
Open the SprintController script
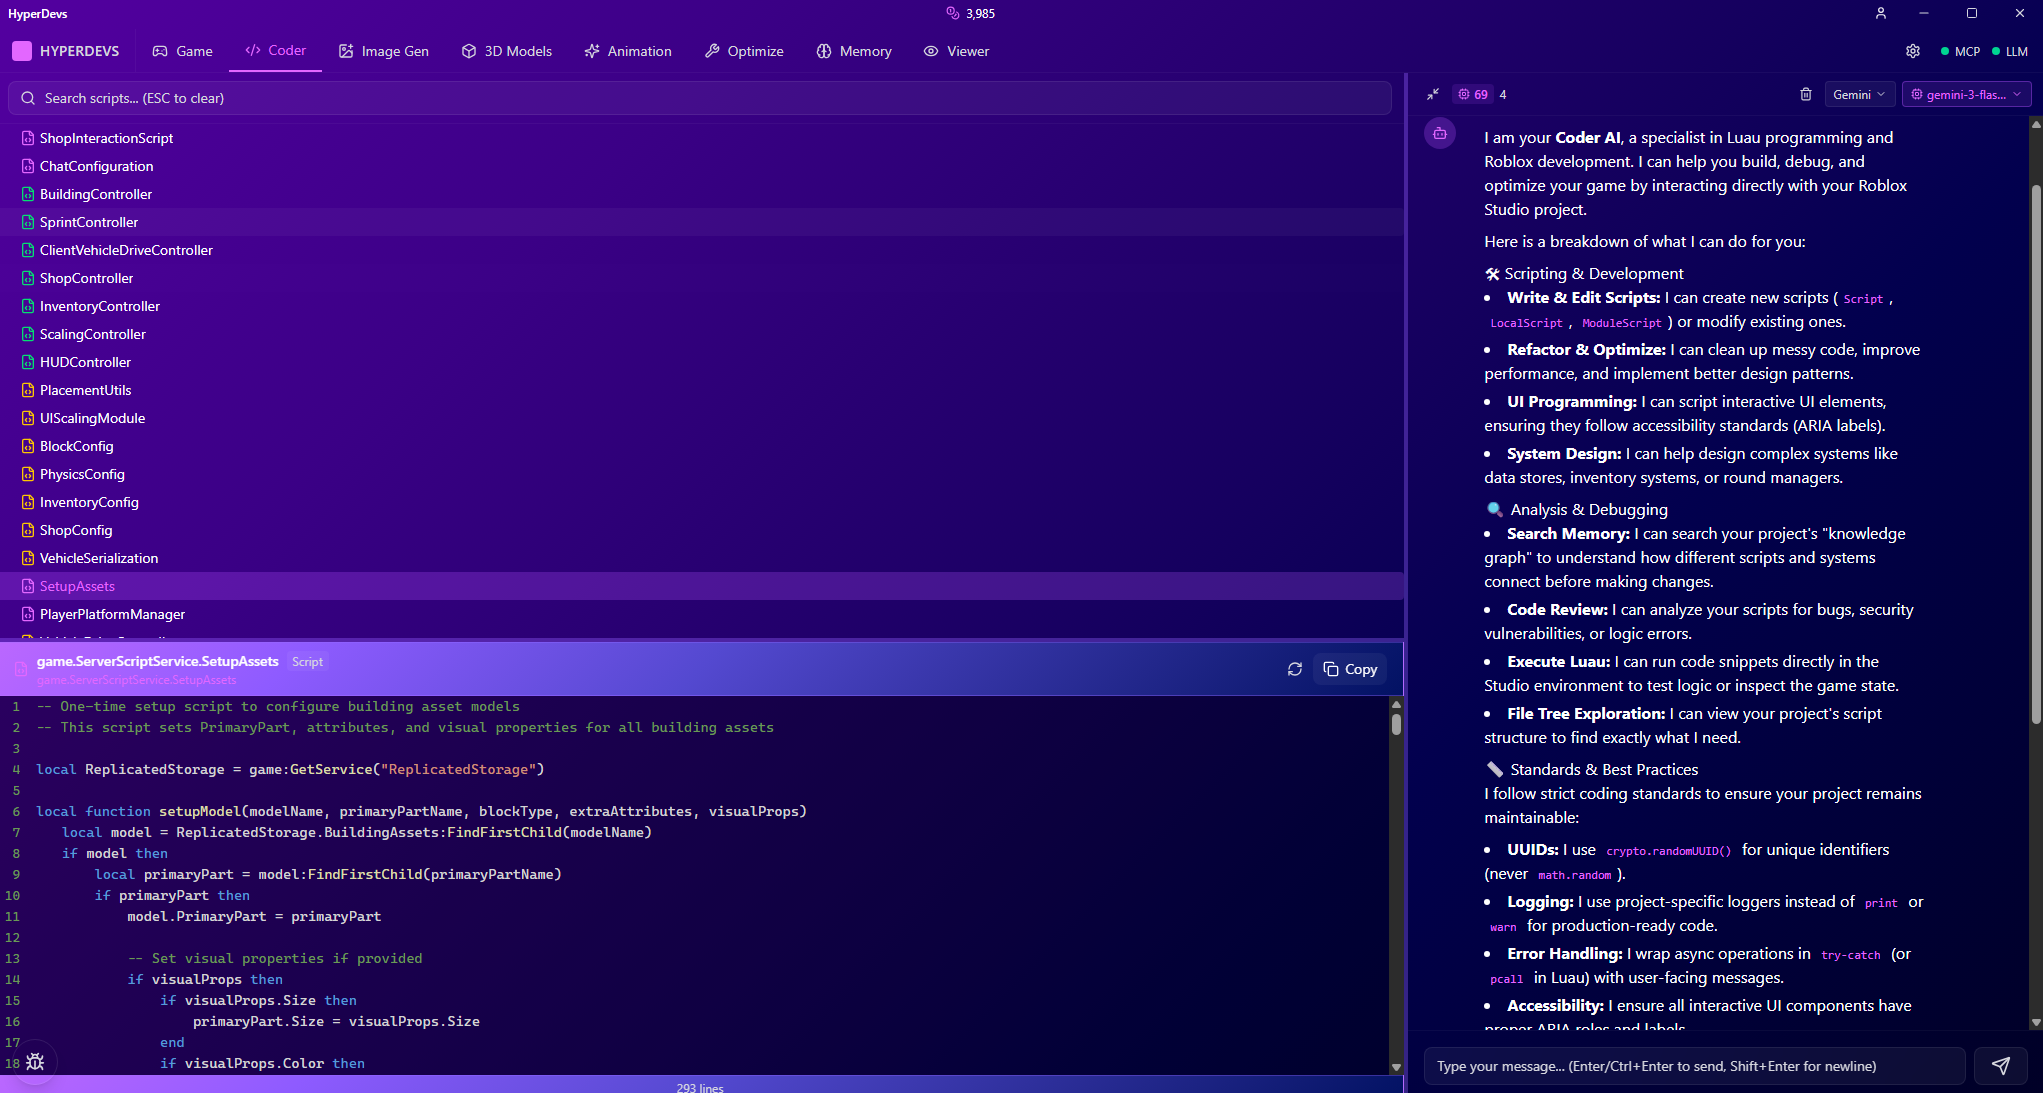700,222
